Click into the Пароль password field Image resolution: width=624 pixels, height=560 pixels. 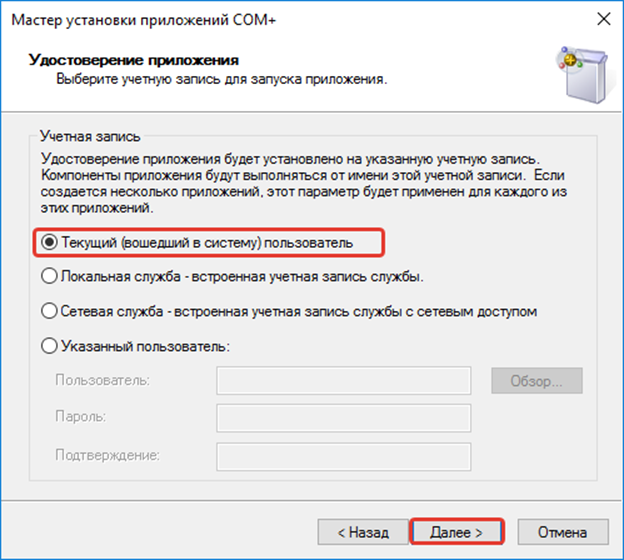[x=344, y=418]
